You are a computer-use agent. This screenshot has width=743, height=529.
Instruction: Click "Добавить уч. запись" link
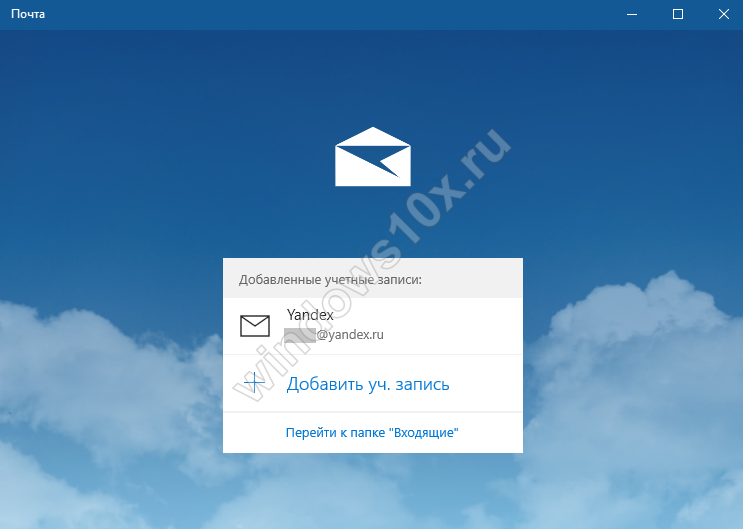(368, 384)
